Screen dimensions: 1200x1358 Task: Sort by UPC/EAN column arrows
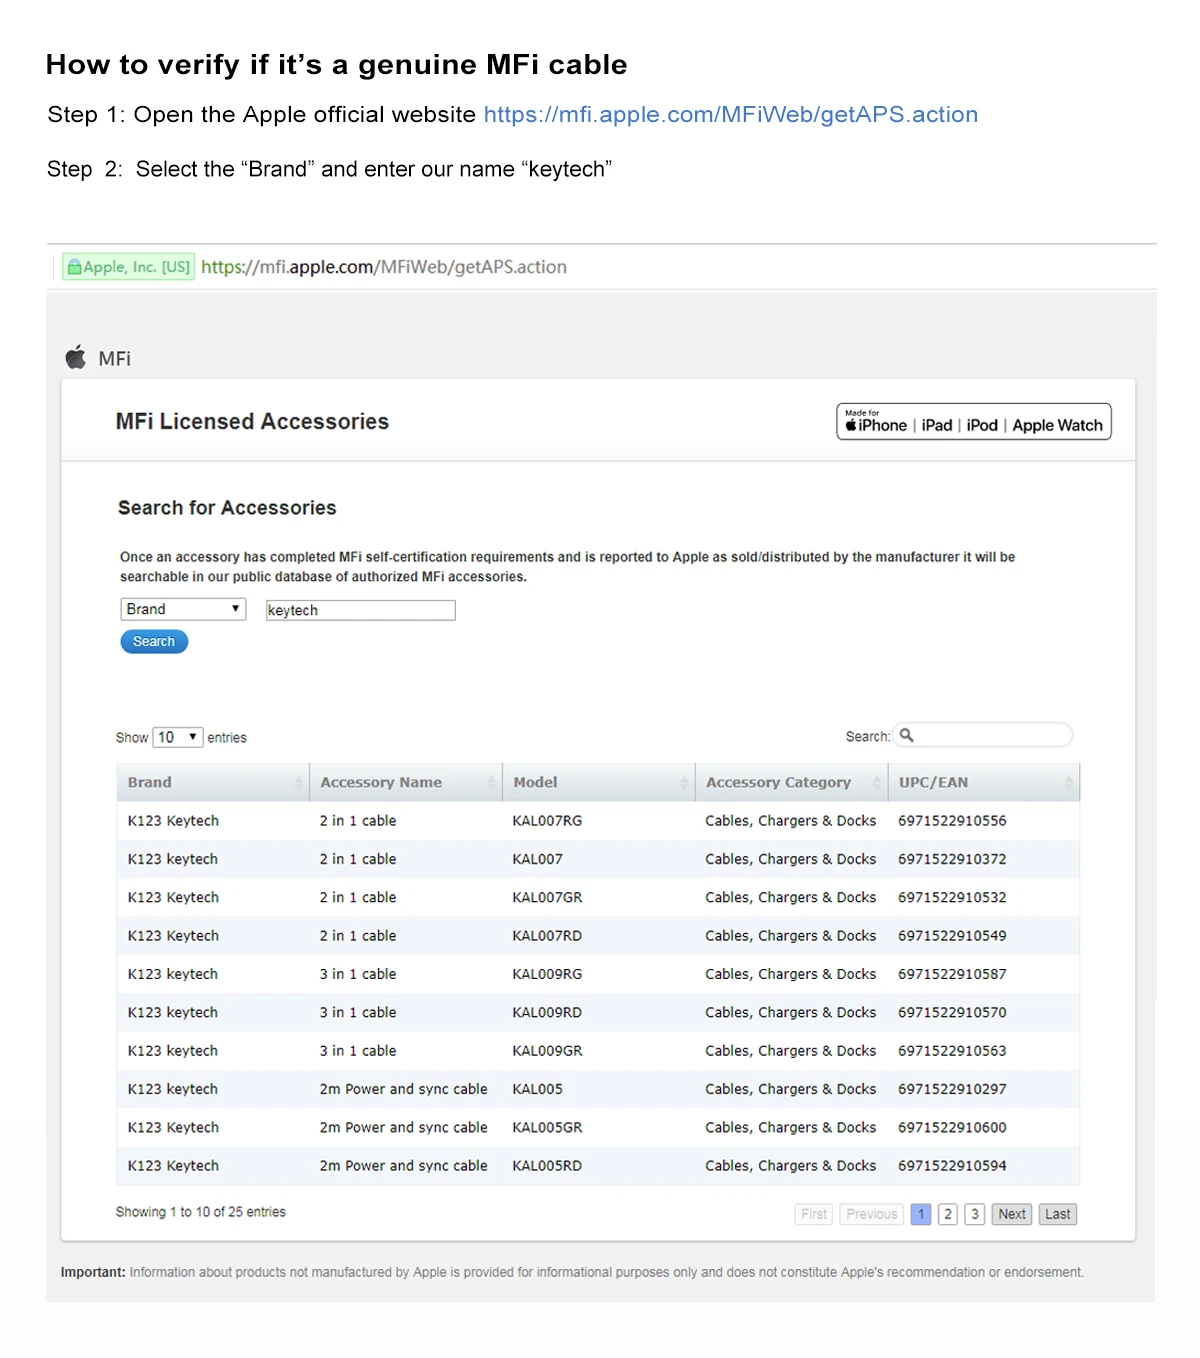(1068, 783)
